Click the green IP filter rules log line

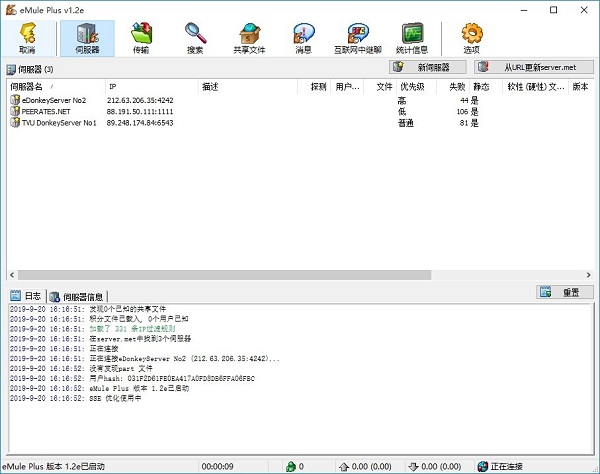(92, 329)
